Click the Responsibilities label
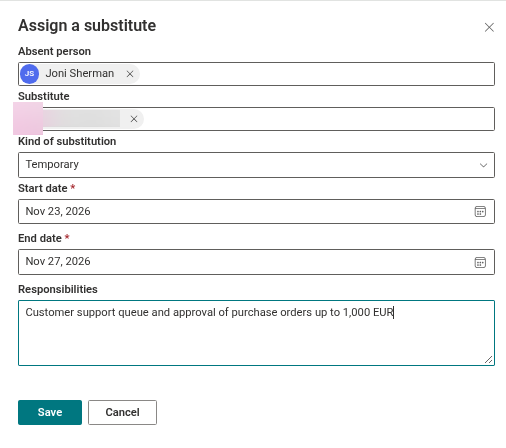This screenshot has width=506, height=448. pyautogui.click(x=58, y=289)
